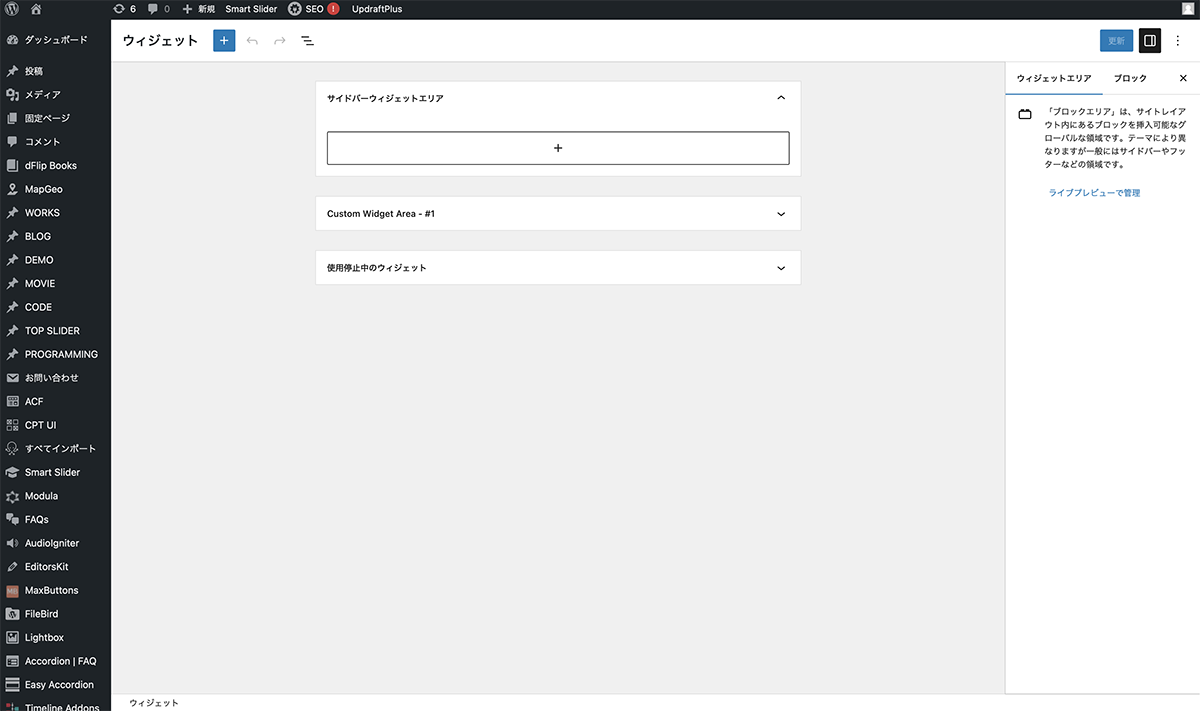Select the ウィジェットエリア tab
The width and height of the screenshot is (1200, 711).
[1054, 78]
